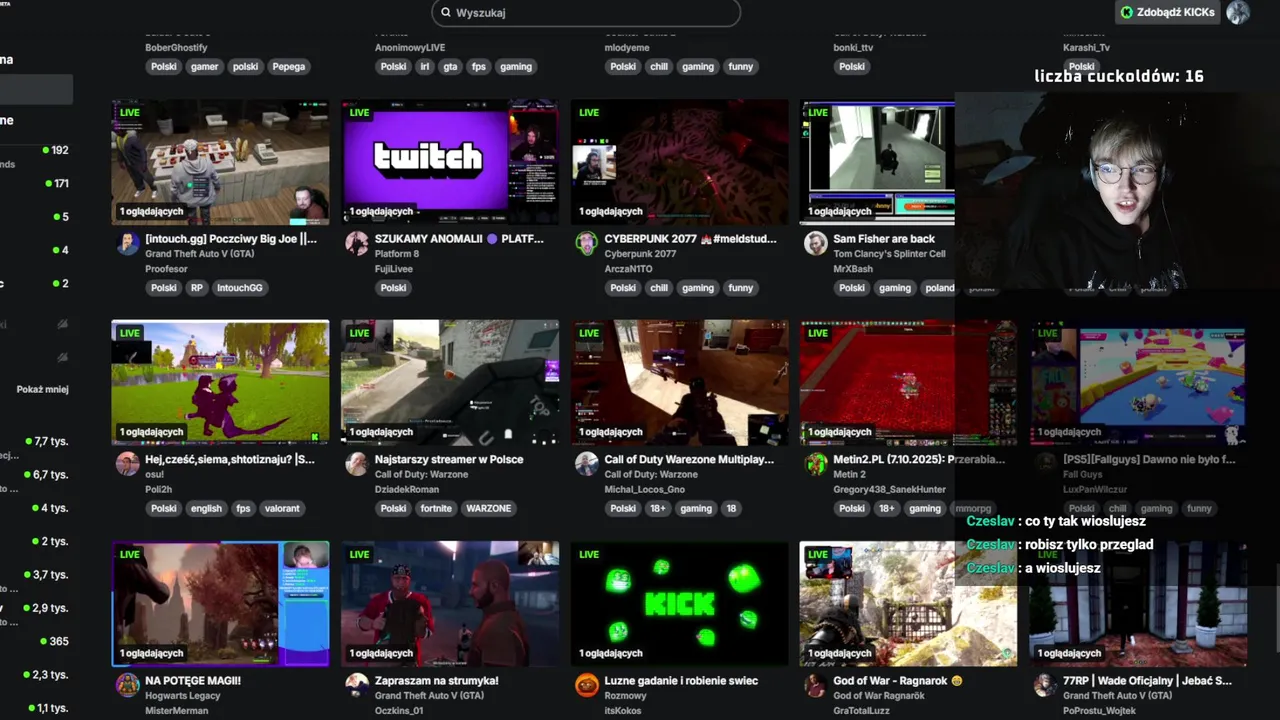Click Poli2h channel avatar
Screen dimensions: 1280x720
point(128,464)
